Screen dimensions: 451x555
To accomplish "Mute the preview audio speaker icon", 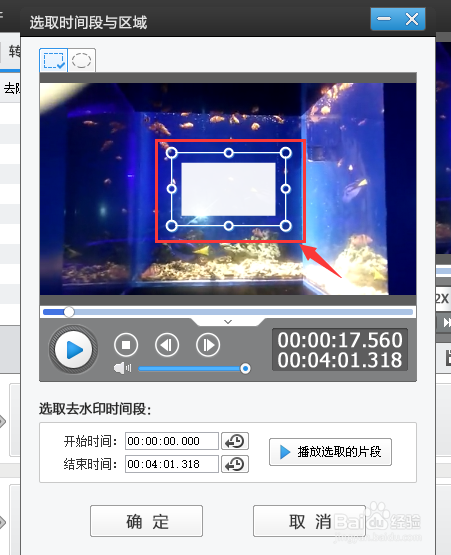I will [x=122, y=368].
